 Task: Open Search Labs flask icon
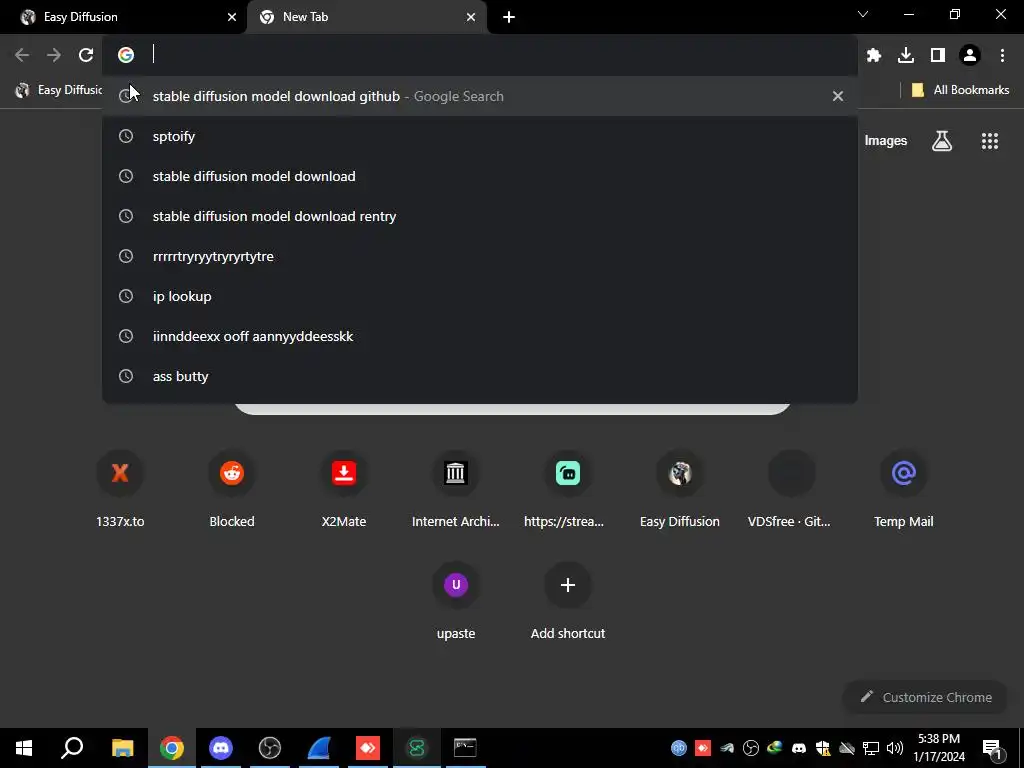point(942,141)
